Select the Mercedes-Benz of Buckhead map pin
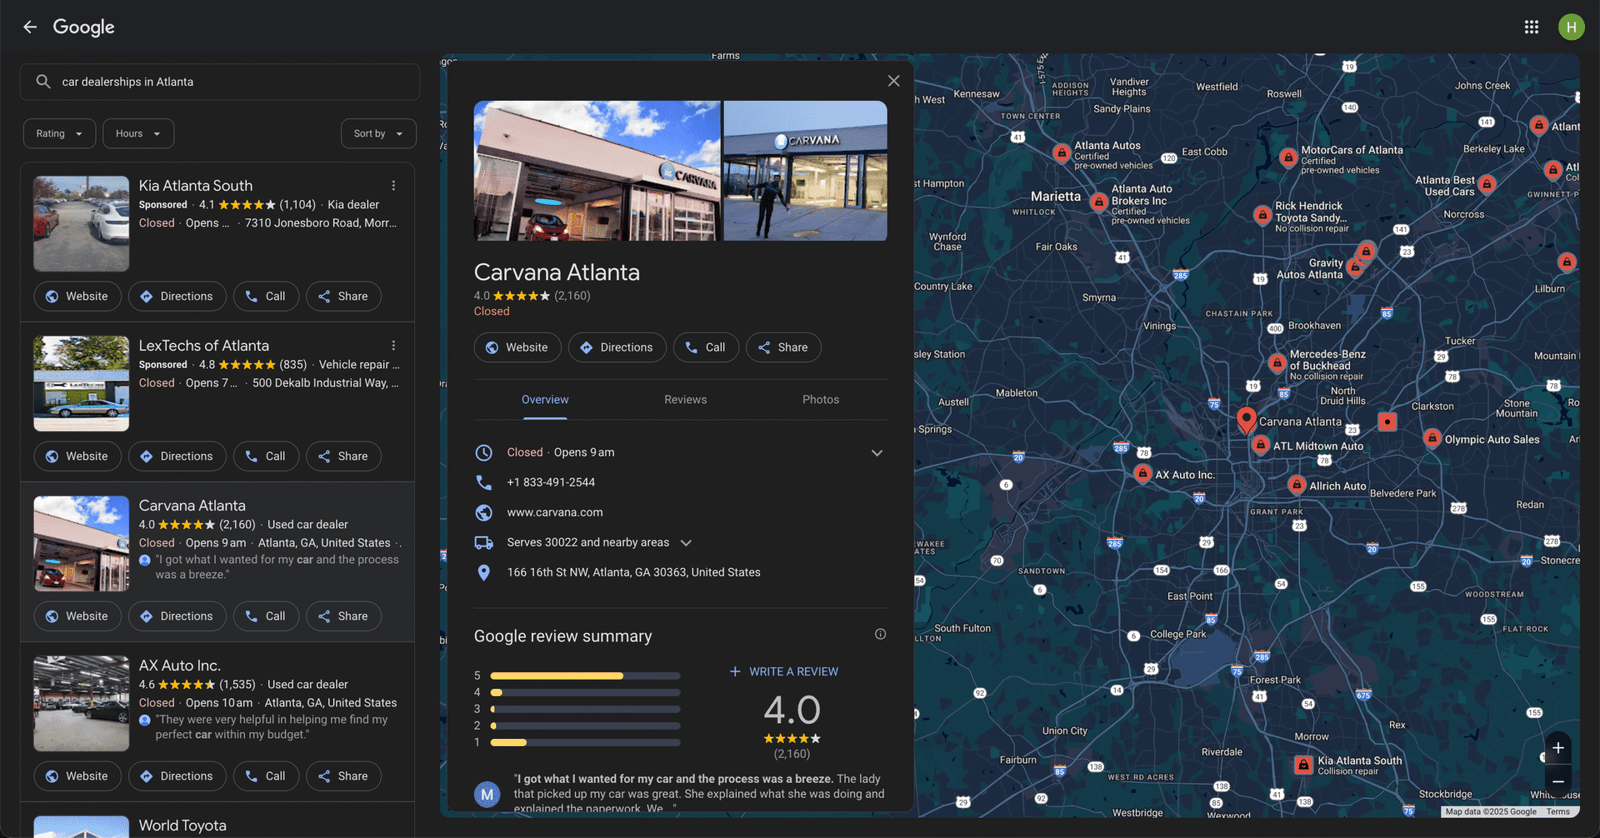 click(x=1277, y=363)
